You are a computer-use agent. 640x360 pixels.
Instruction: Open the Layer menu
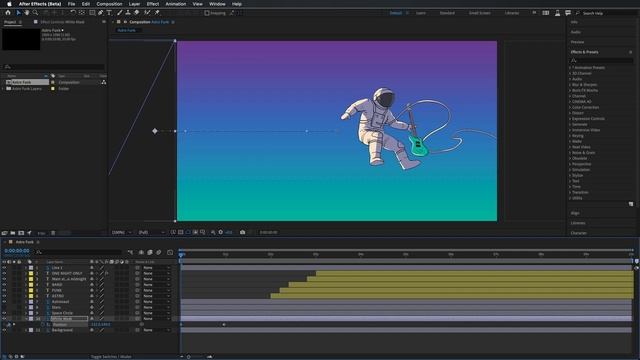click(x=134, y=4)
